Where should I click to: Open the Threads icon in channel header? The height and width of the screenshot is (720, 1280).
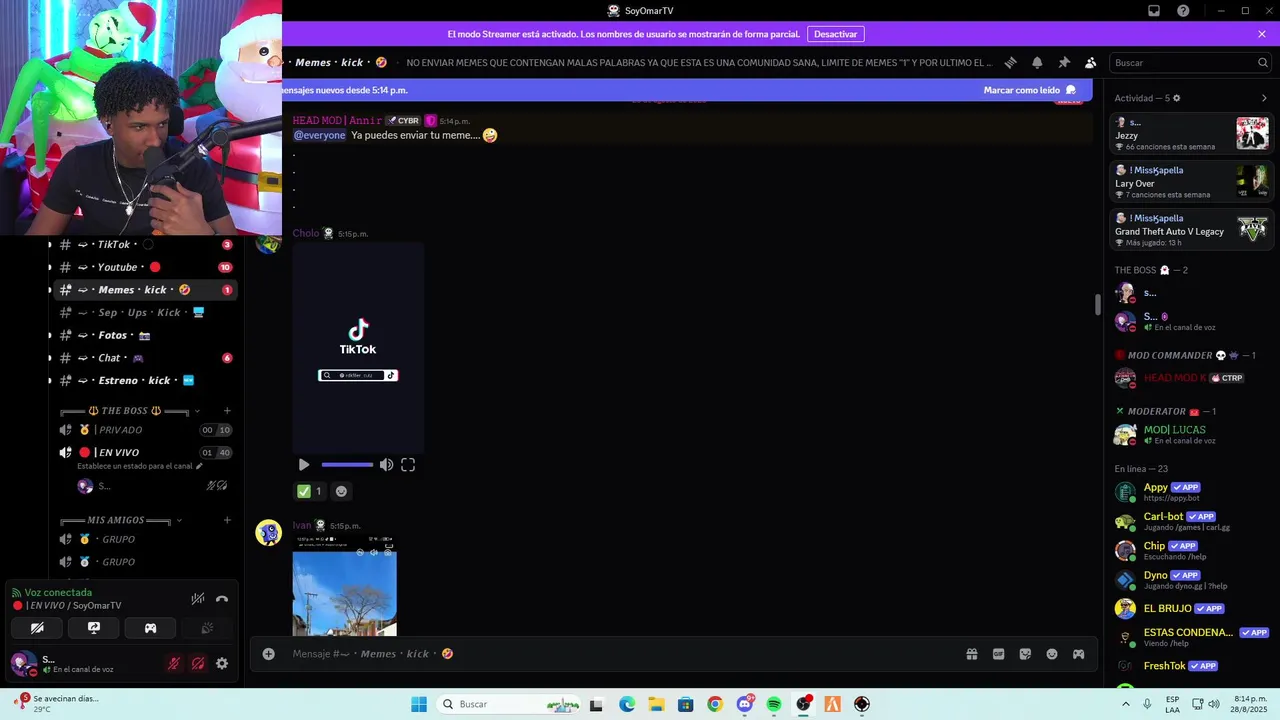tap(1010, 62)
